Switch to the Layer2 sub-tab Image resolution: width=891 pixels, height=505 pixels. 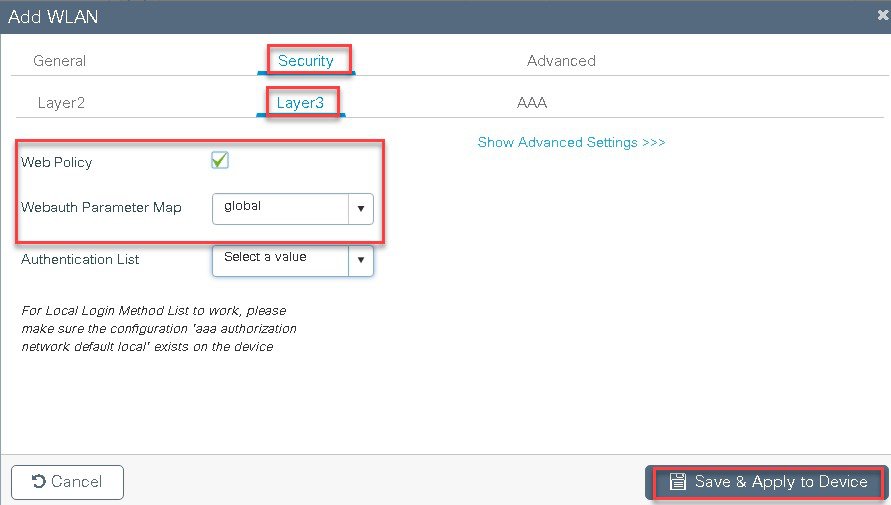61,103
